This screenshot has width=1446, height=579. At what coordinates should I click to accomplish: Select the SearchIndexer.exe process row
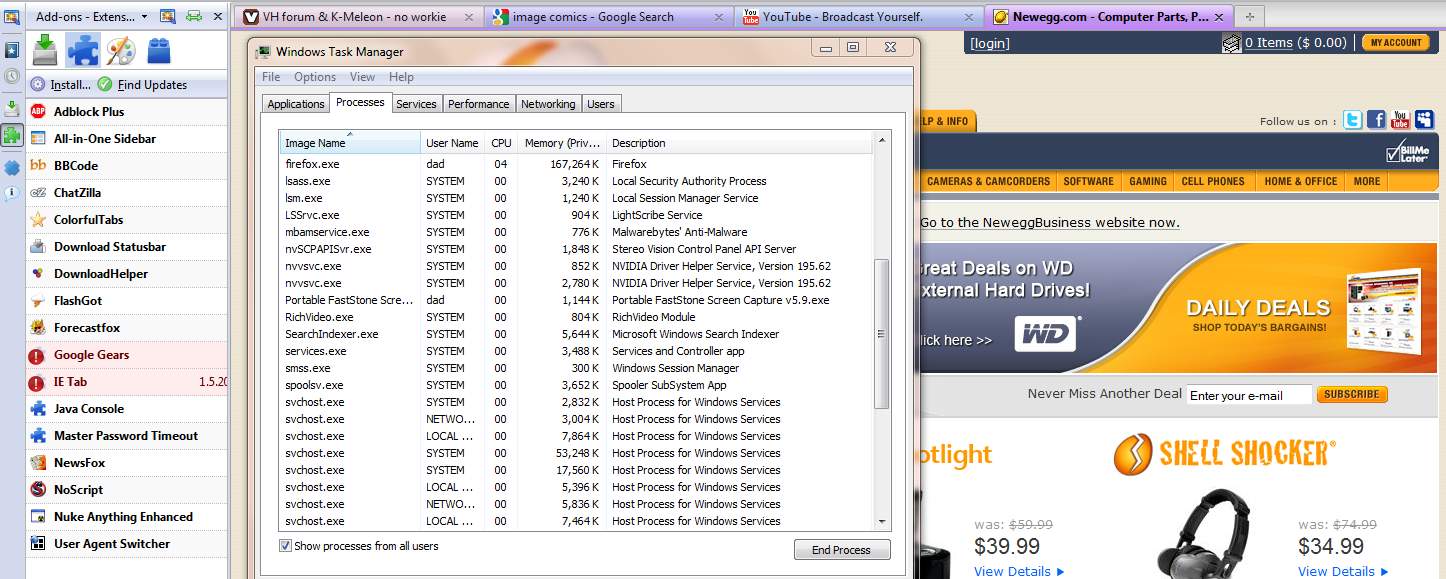click(x=577, y=334)
